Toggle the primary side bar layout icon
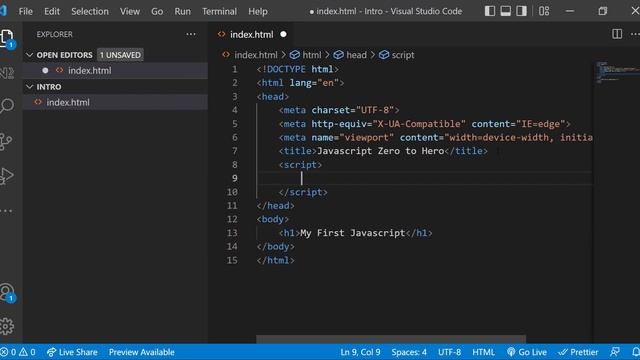640x360 pixels. [x=490, y=11]
